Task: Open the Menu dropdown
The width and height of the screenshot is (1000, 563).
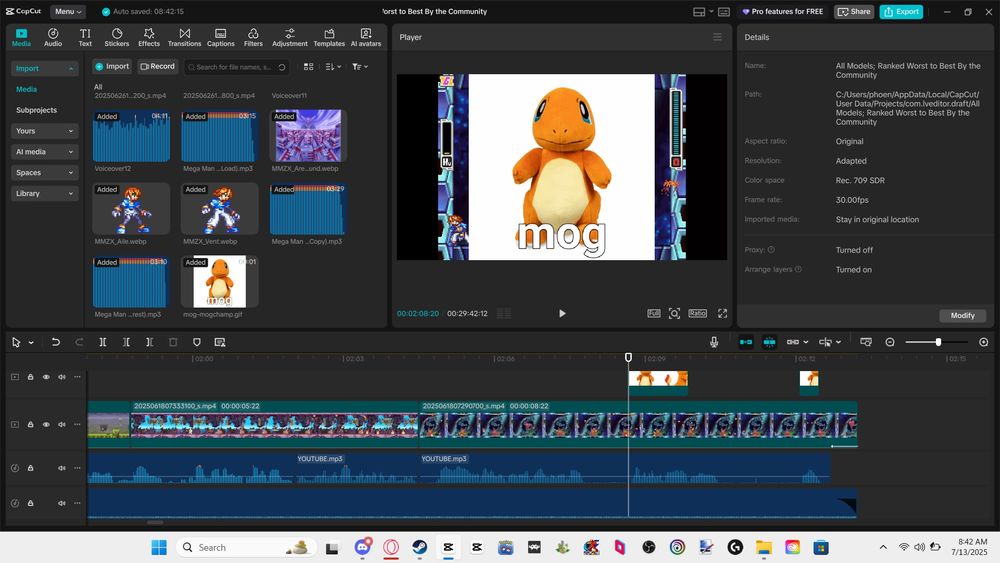Action: [68, 12]
